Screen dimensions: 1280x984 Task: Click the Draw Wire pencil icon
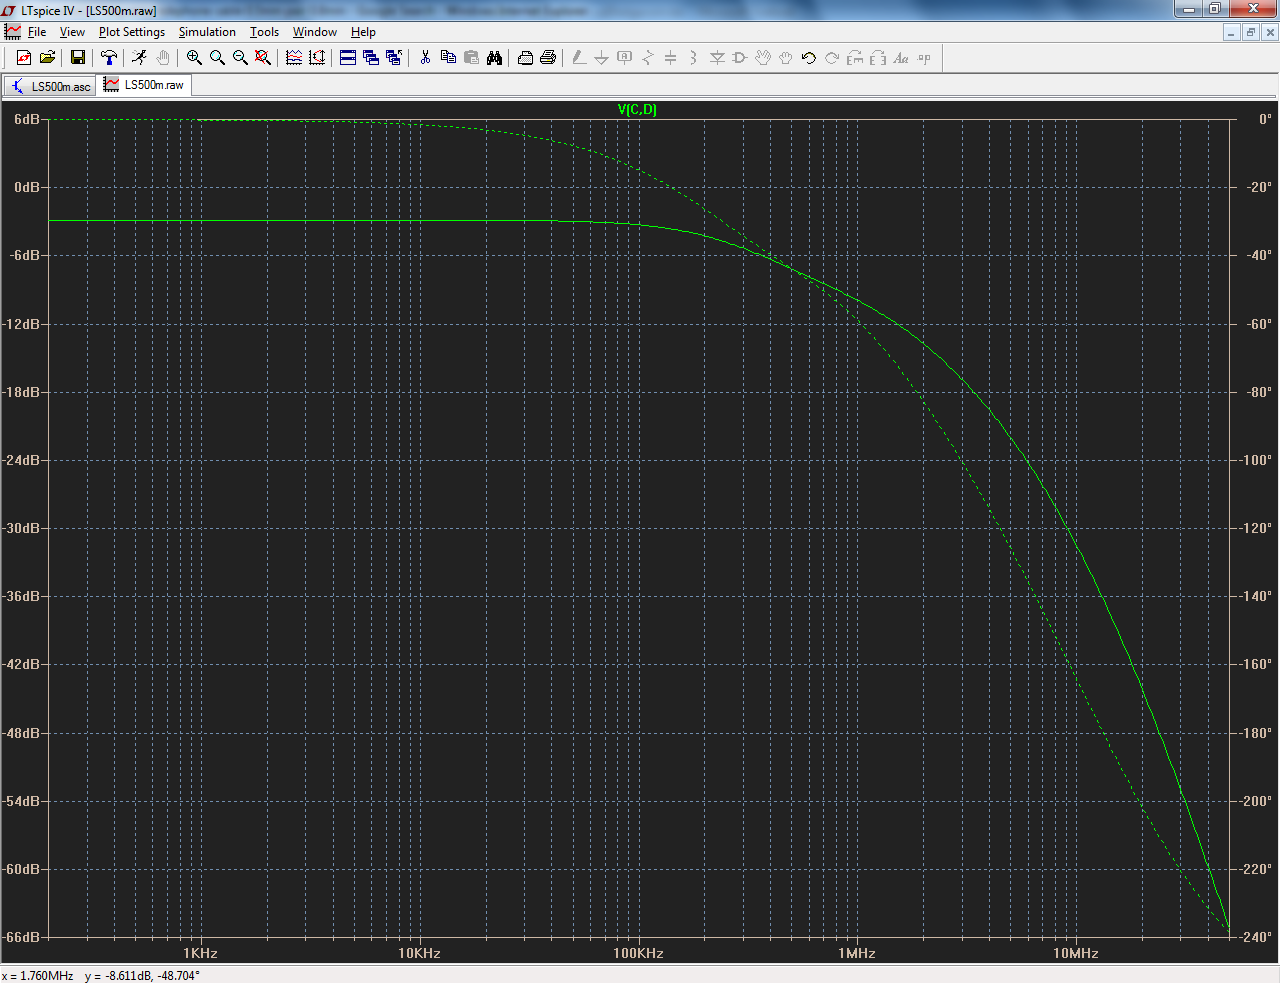[x=579, y=58]
